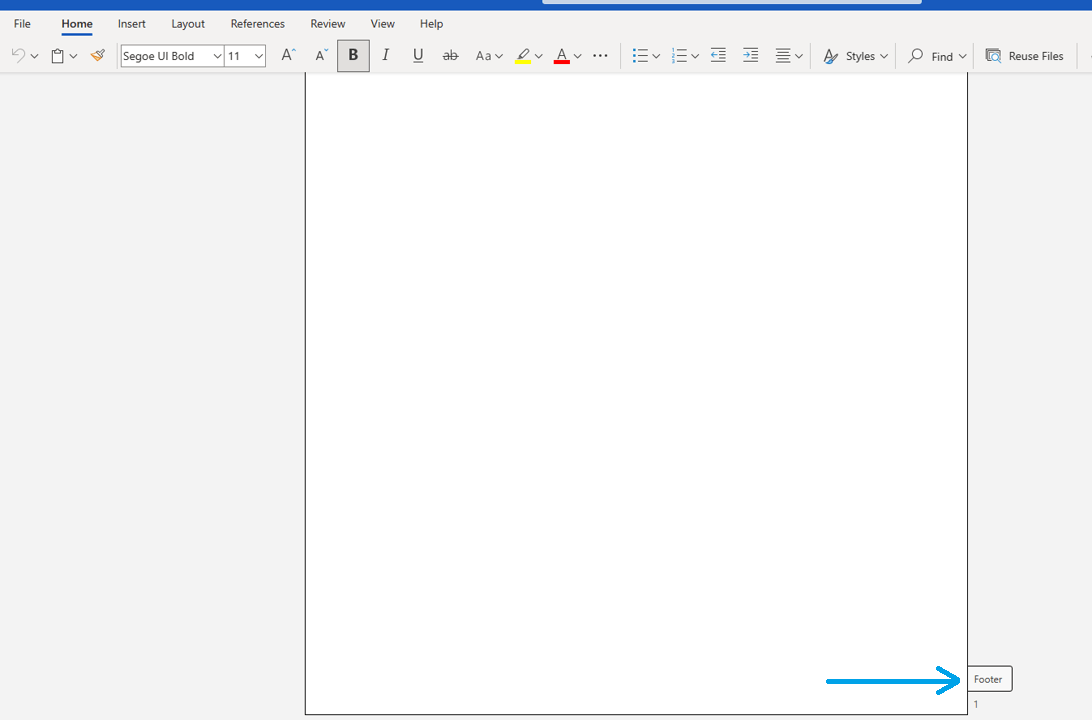Select the Home tab
1092x720 pixels.
coord(77,24)
